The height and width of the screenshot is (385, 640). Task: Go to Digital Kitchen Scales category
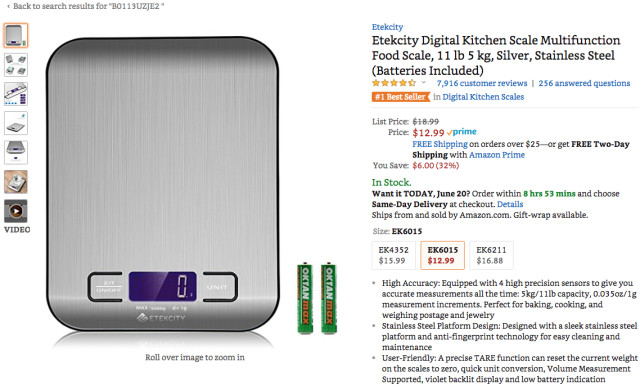pos(483,97)
